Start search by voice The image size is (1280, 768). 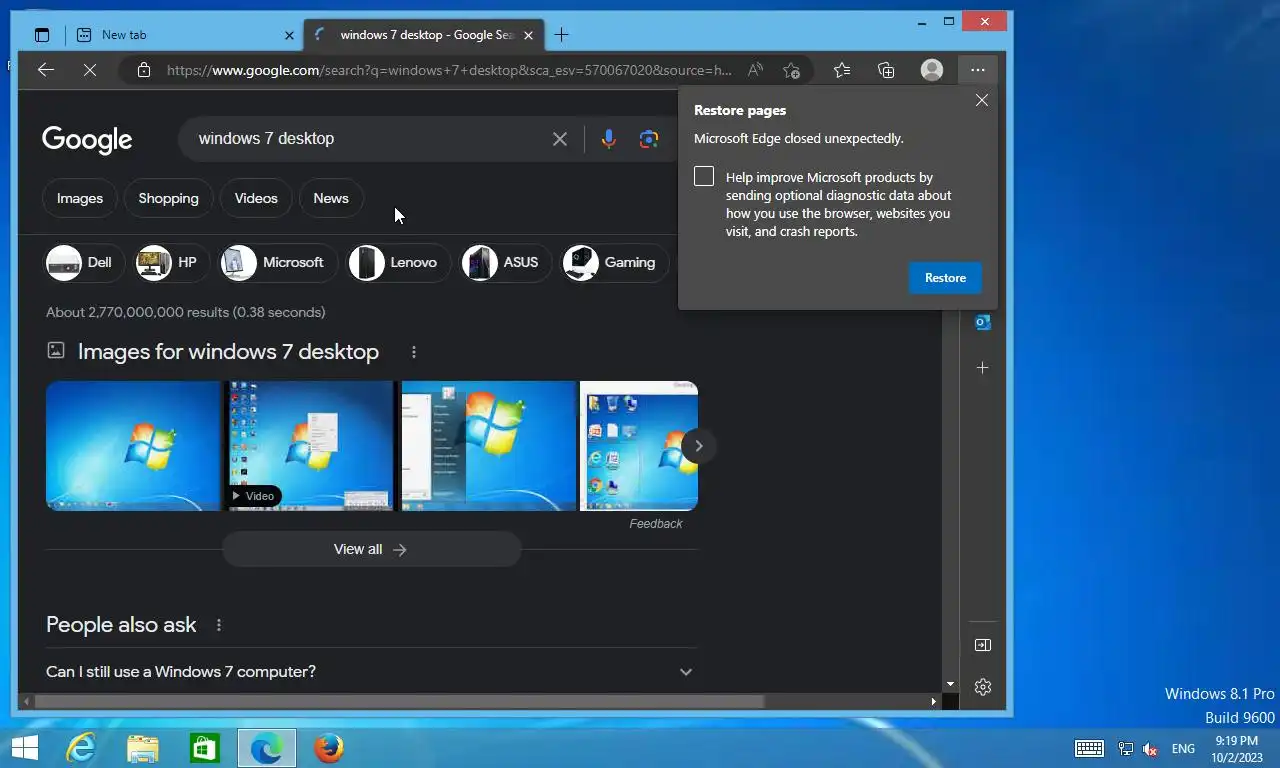[x=608, y=139]
